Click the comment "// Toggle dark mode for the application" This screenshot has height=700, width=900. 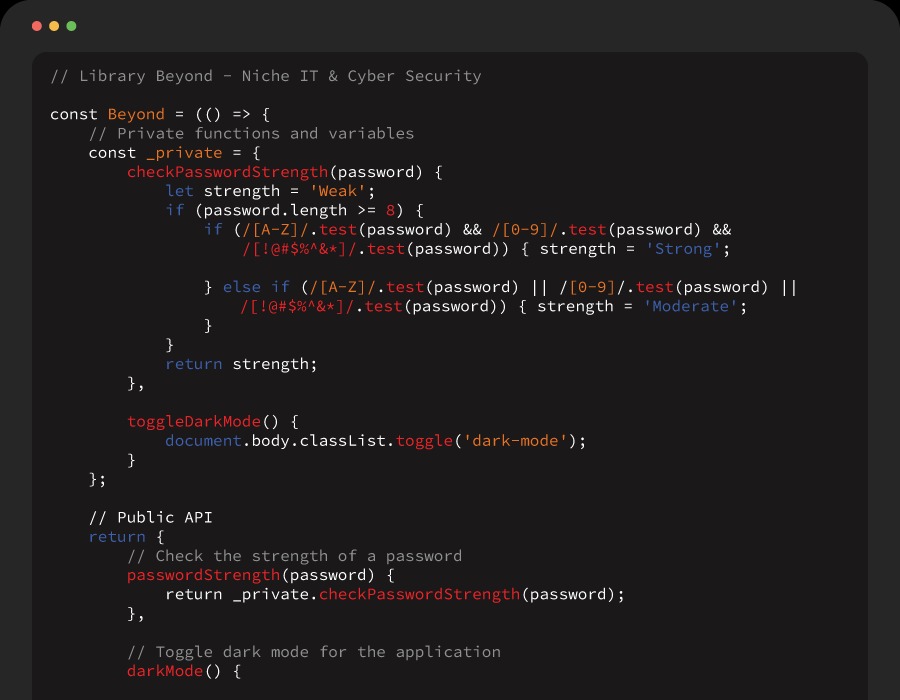tap(314, 652)
